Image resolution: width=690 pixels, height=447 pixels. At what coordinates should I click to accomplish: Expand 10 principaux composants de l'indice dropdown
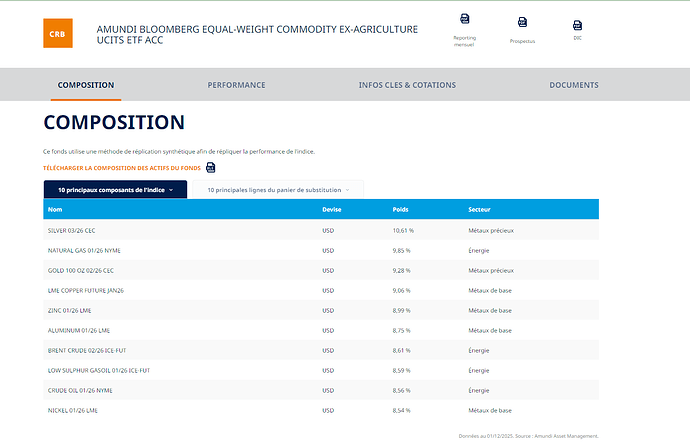tap(115, 189)
